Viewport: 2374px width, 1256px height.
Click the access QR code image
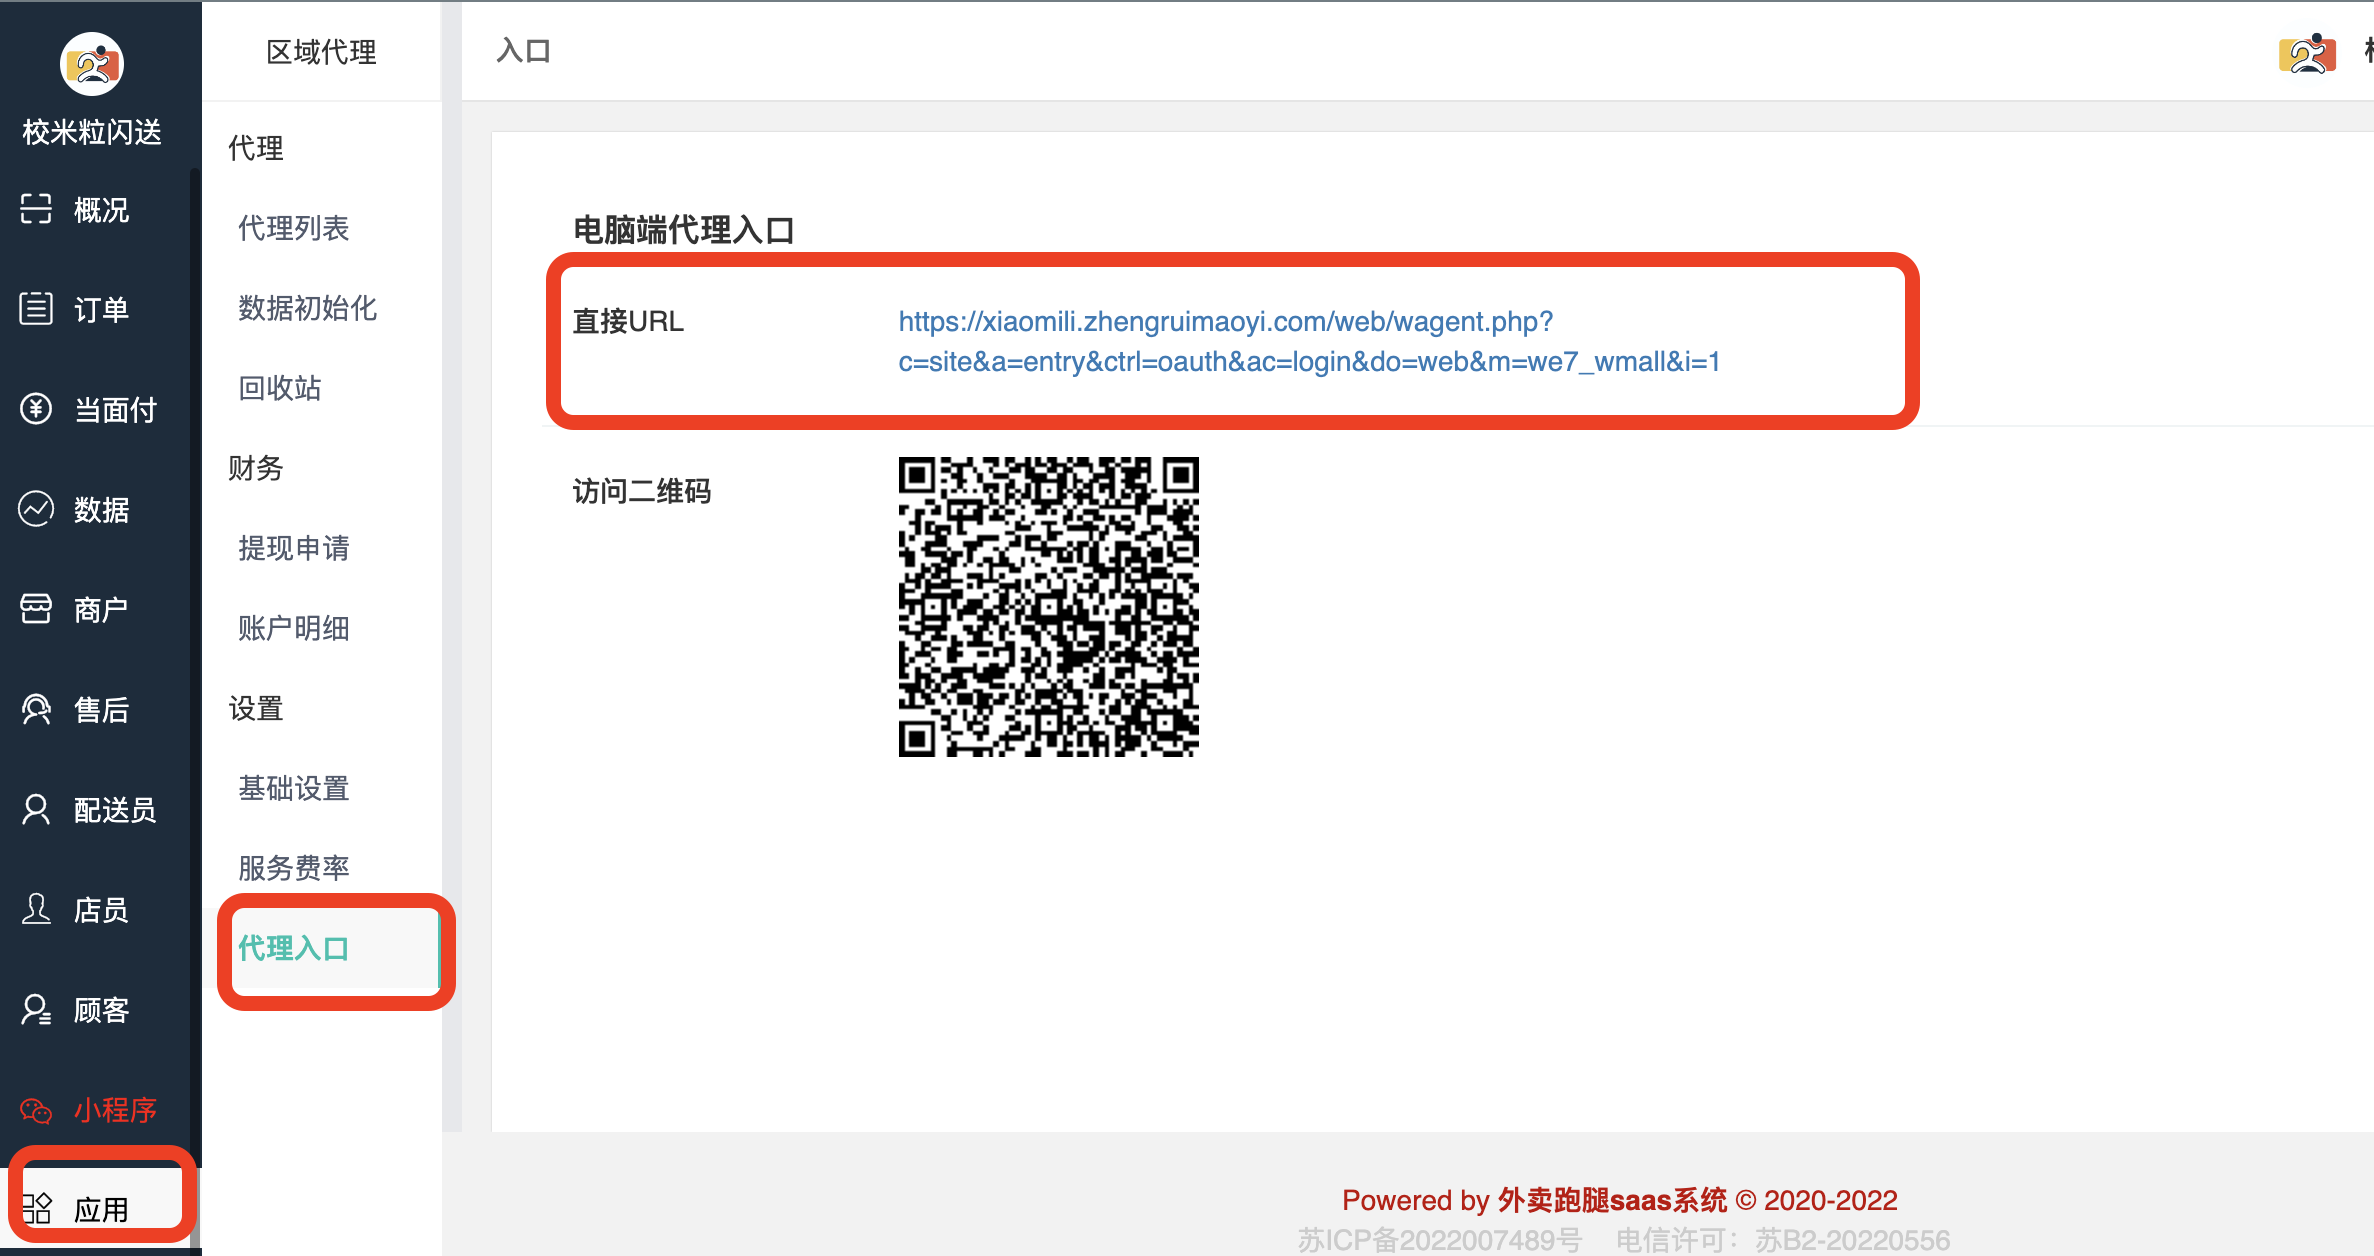click(1048, 607)
